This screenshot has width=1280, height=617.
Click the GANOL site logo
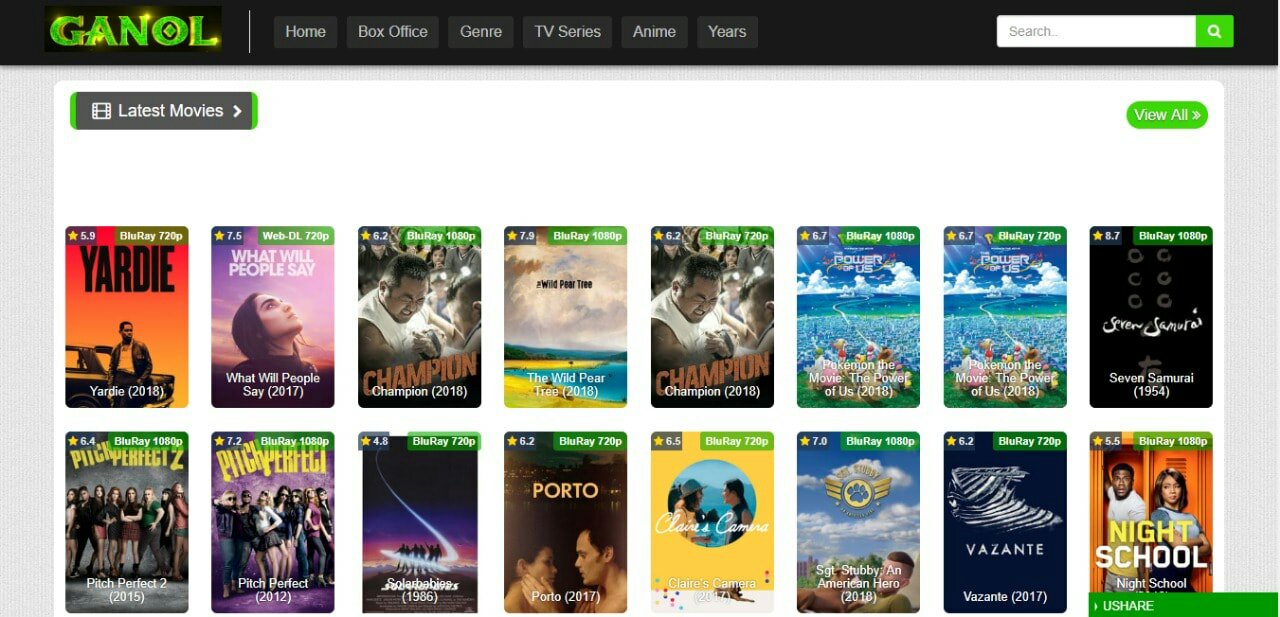coord(133,29)
